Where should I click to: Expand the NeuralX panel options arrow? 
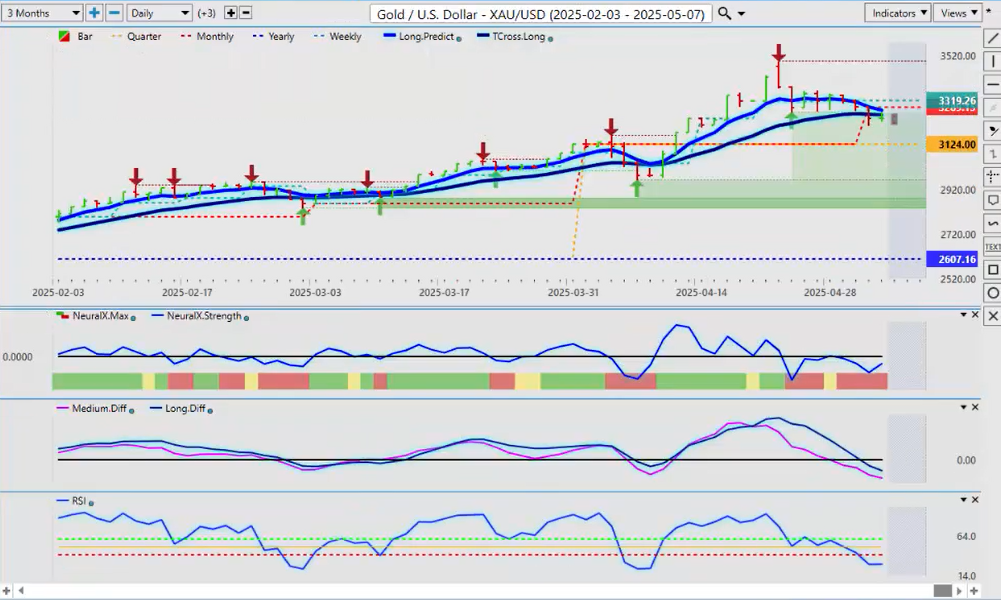click(963, 315)
